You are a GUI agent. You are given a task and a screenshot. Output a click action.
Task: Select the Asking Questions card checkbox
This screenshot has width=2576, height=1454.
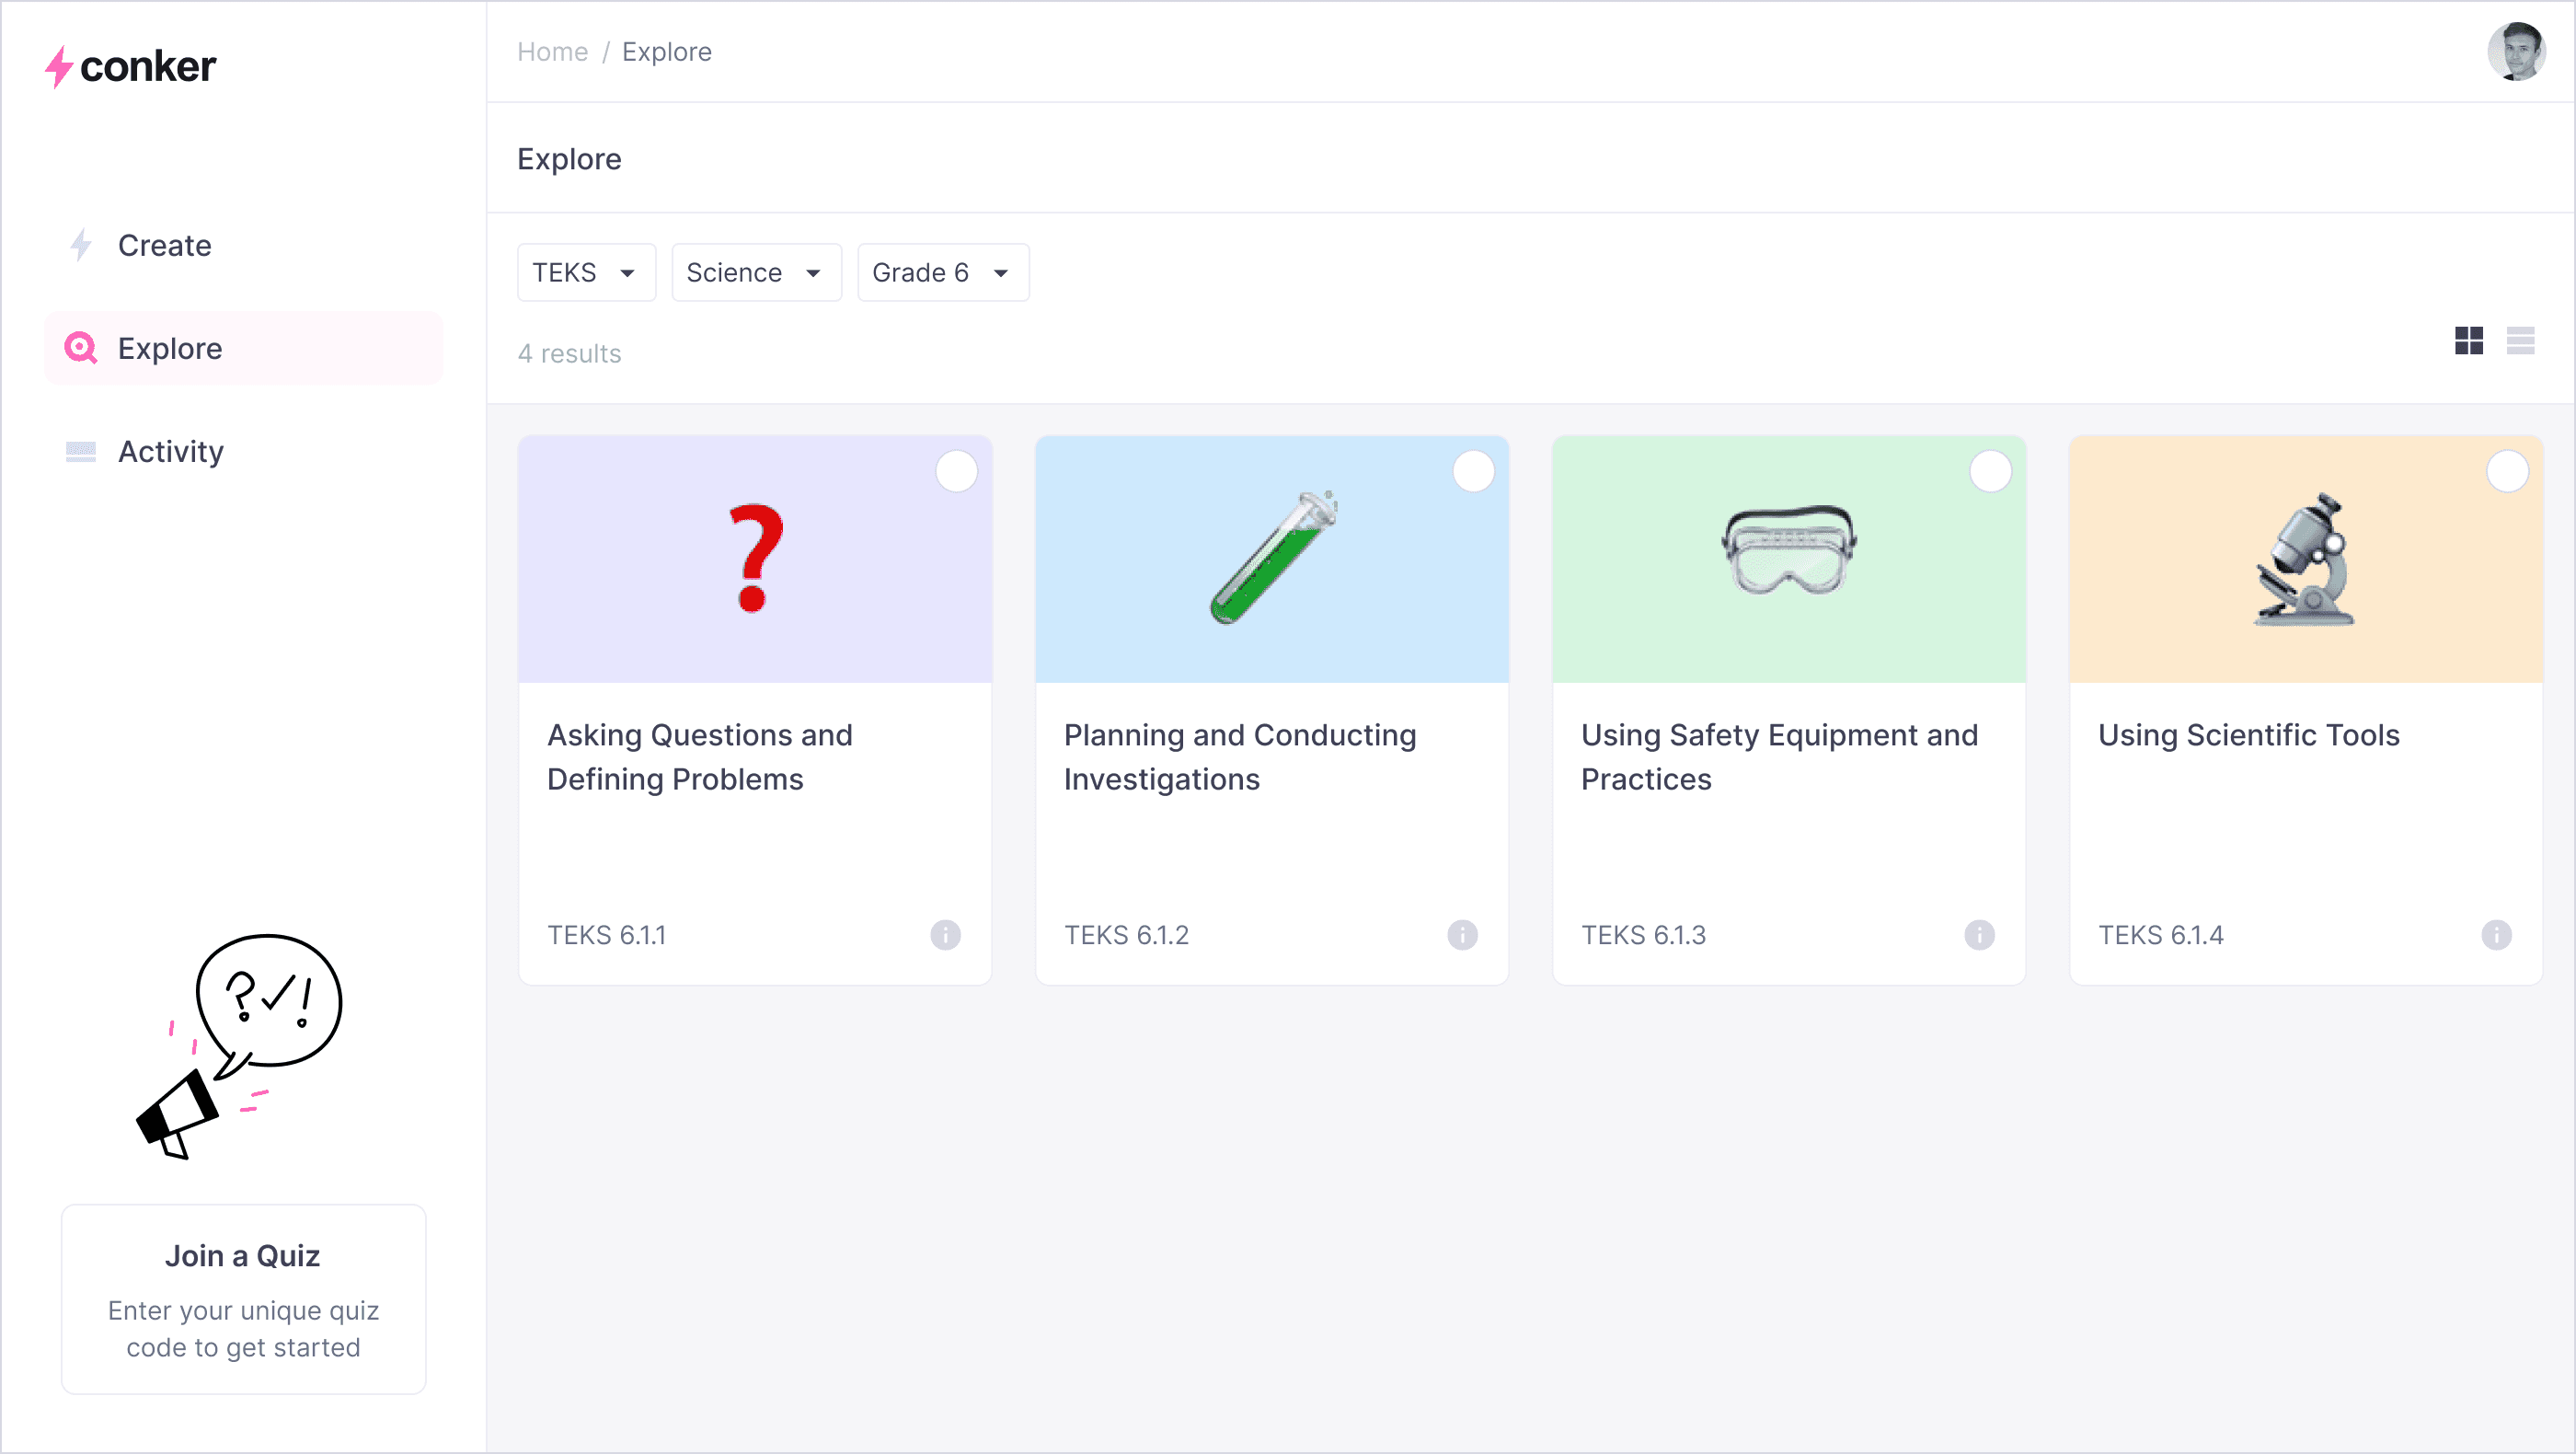pyautogui.click(x=956, y=471)
